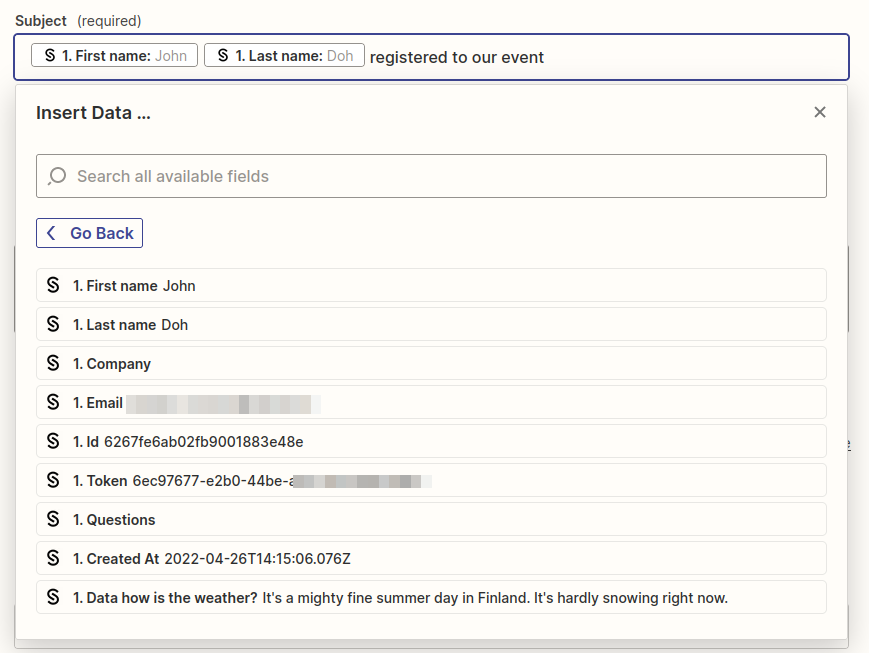
Task: Insert the Id field value
Action: 430,440
